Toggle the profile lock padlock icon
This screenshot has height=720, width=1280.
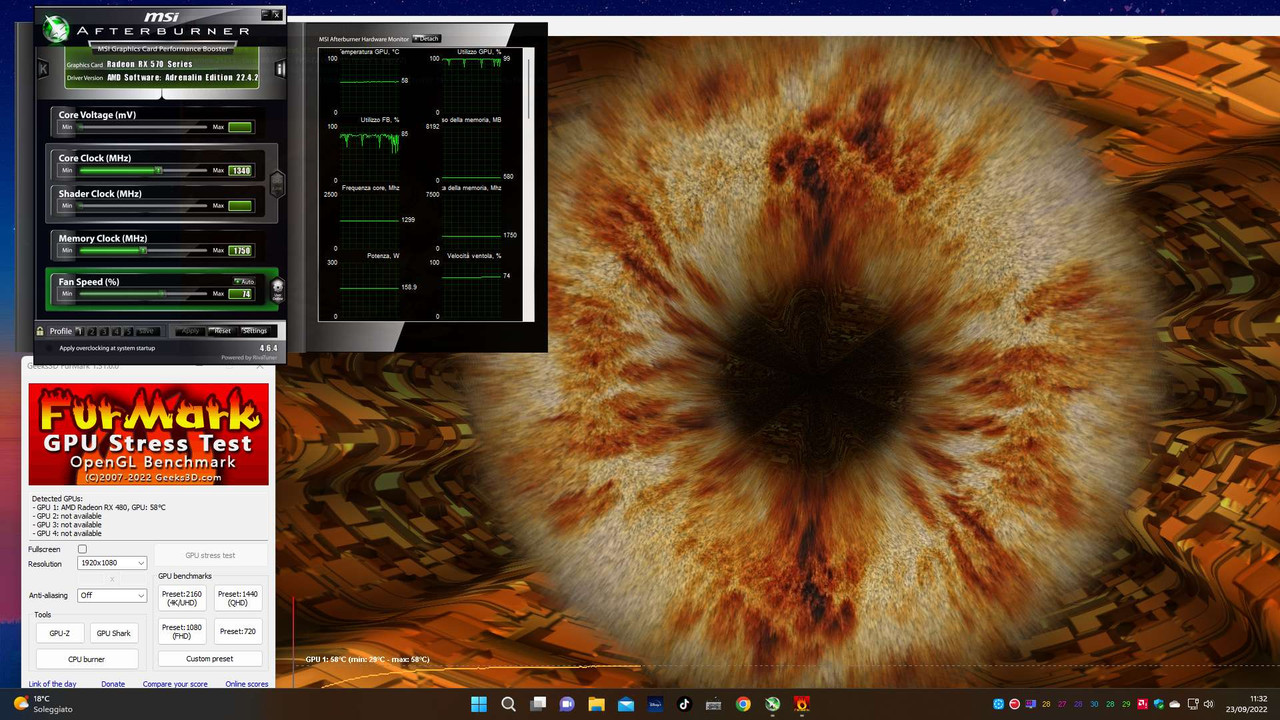[40, 331]
